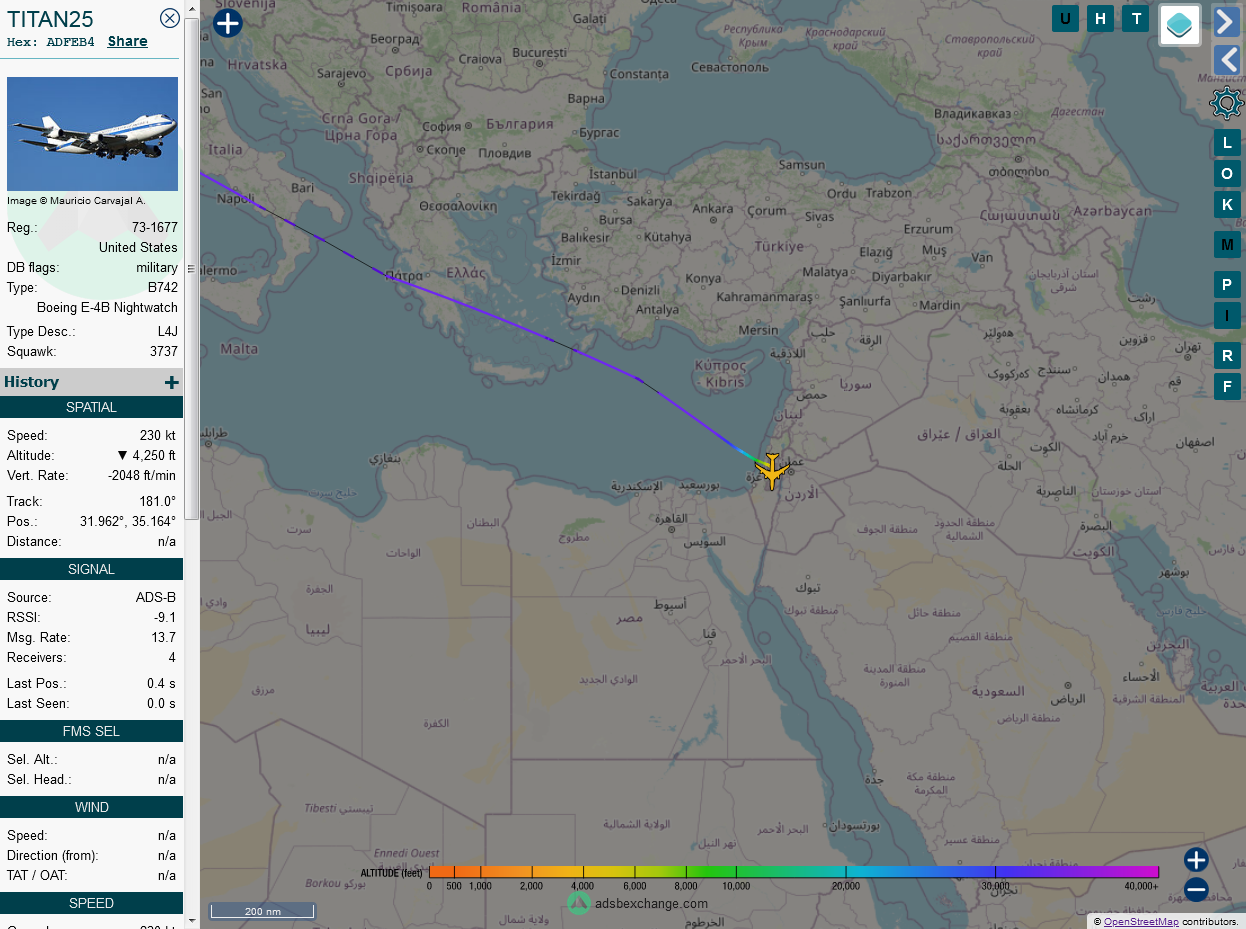Toggle the O map button
Image resolution: width=1246 pixels, height=929 pixels.
[1227, 174]
